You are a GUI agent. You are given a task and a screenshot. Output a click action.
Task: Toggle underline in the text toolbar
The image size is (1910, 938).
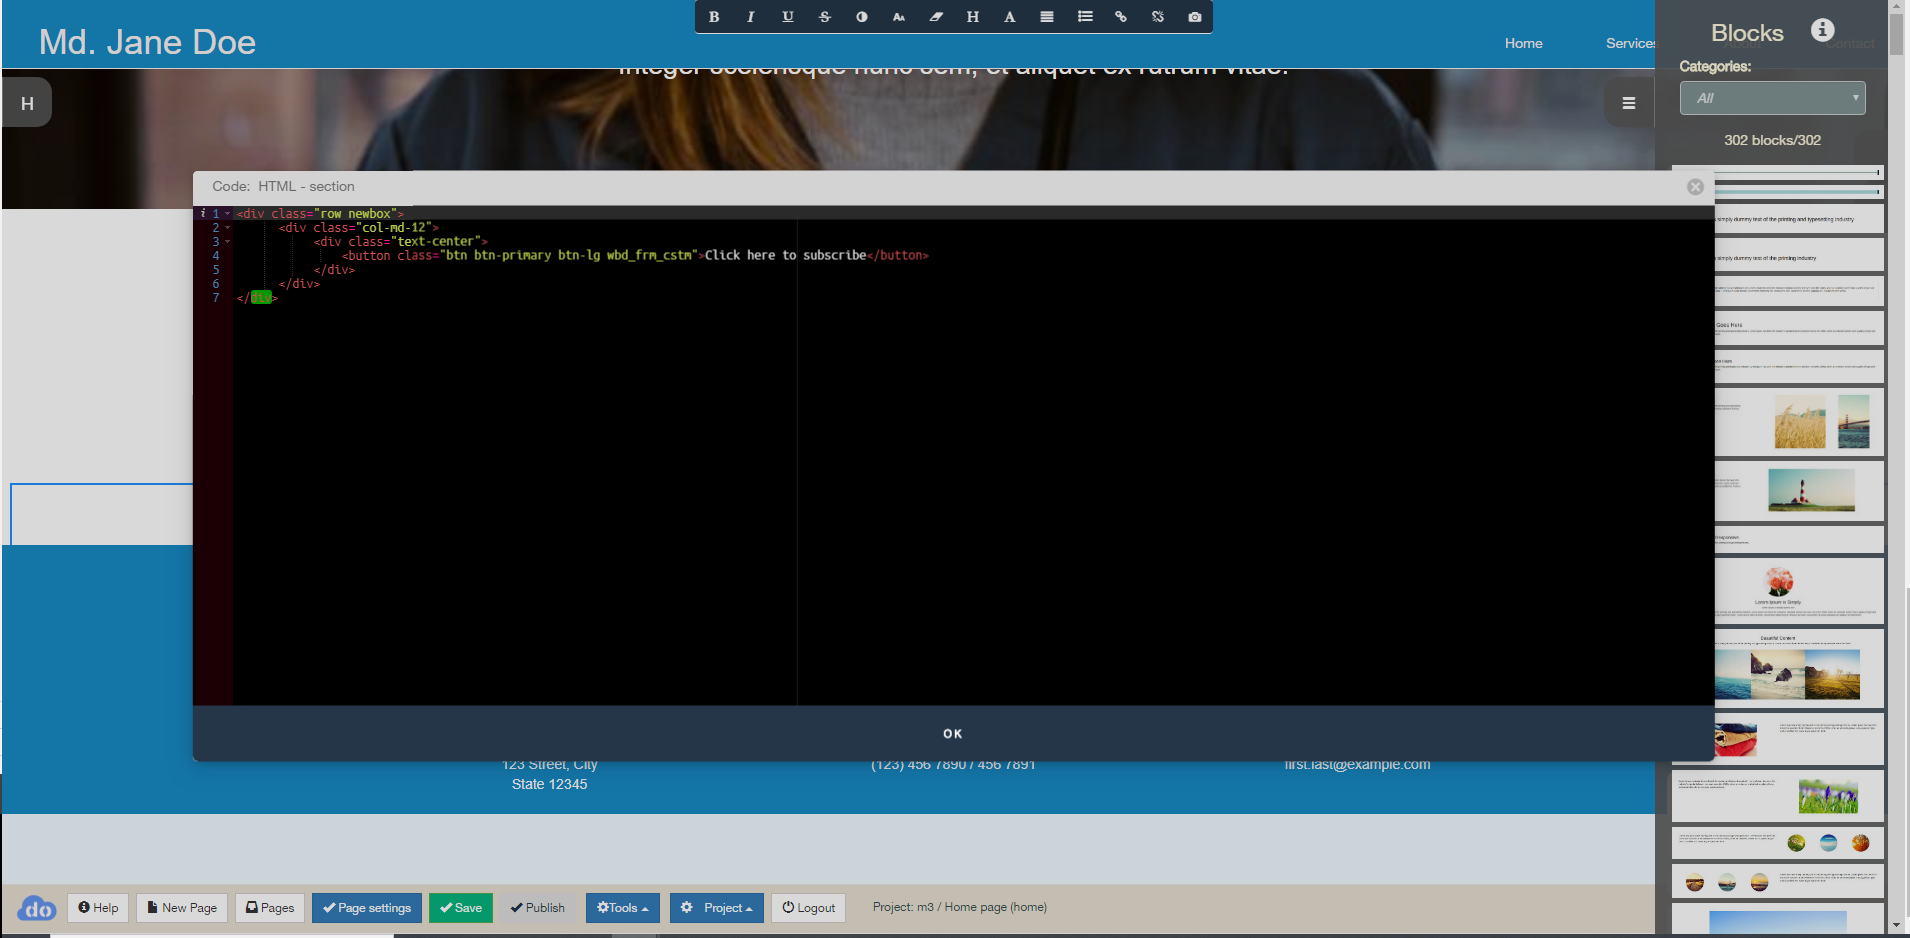[788, 17]
